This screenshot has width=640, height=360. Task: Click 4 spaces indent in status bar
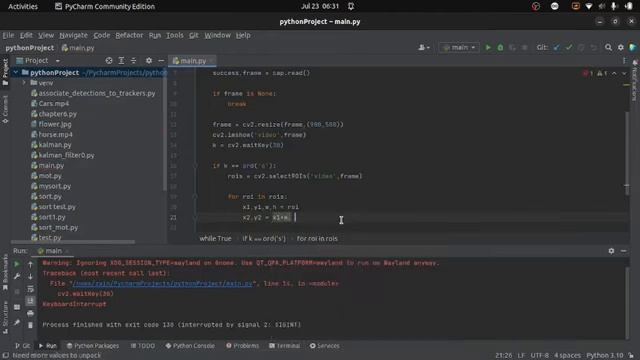[567, 356]
